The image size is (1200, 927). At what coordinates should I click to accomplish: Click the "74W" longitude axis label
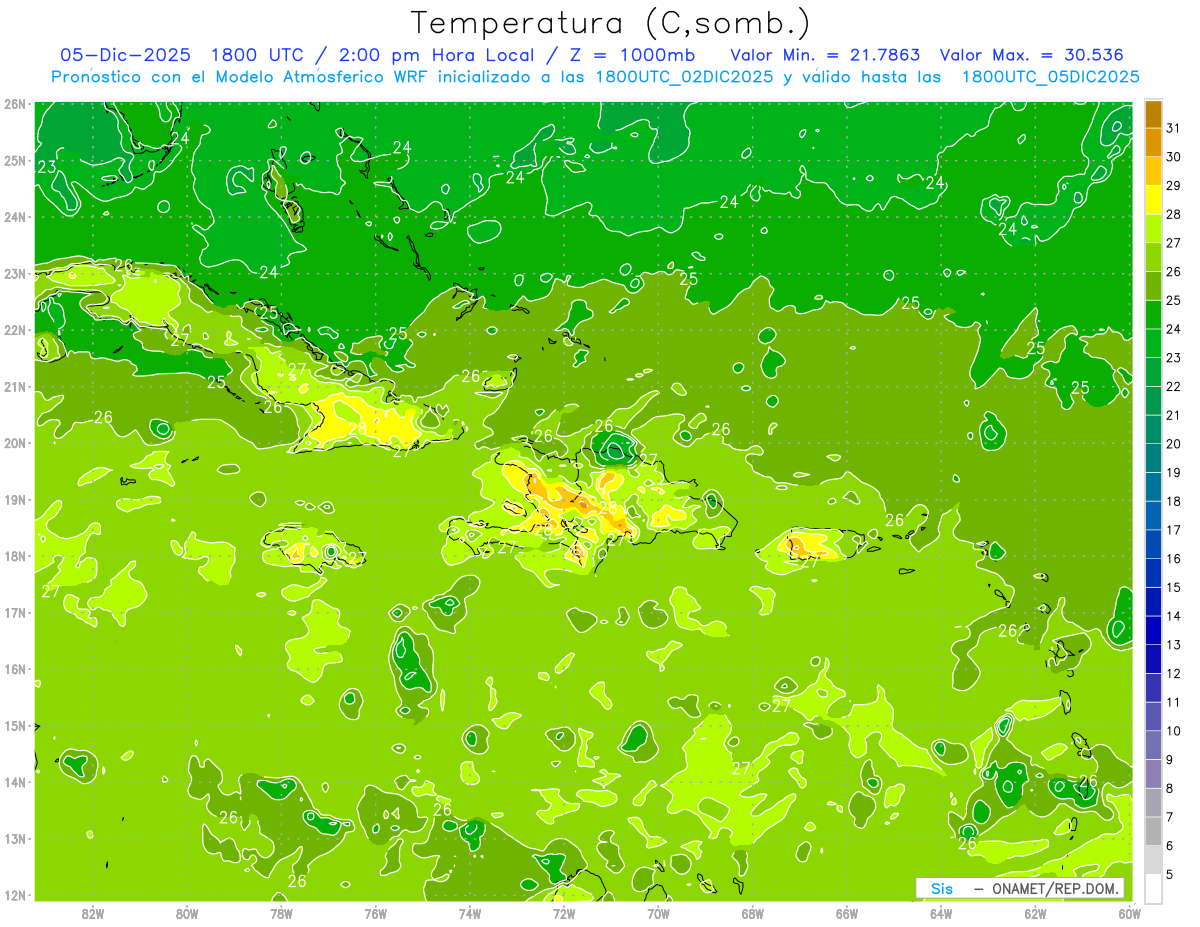470,913
